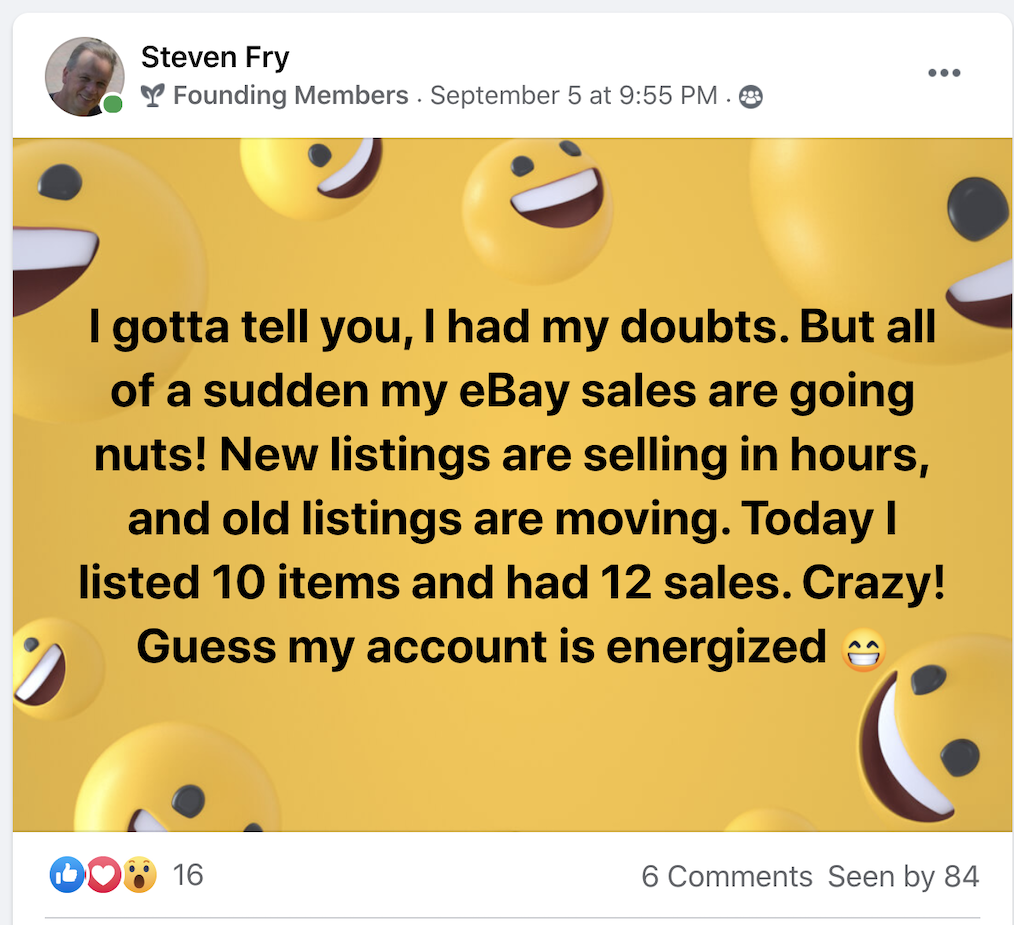Screen dimensions: 1014x925
Task: Show who reacted via the 16 count
Action: tap(188, 876)
